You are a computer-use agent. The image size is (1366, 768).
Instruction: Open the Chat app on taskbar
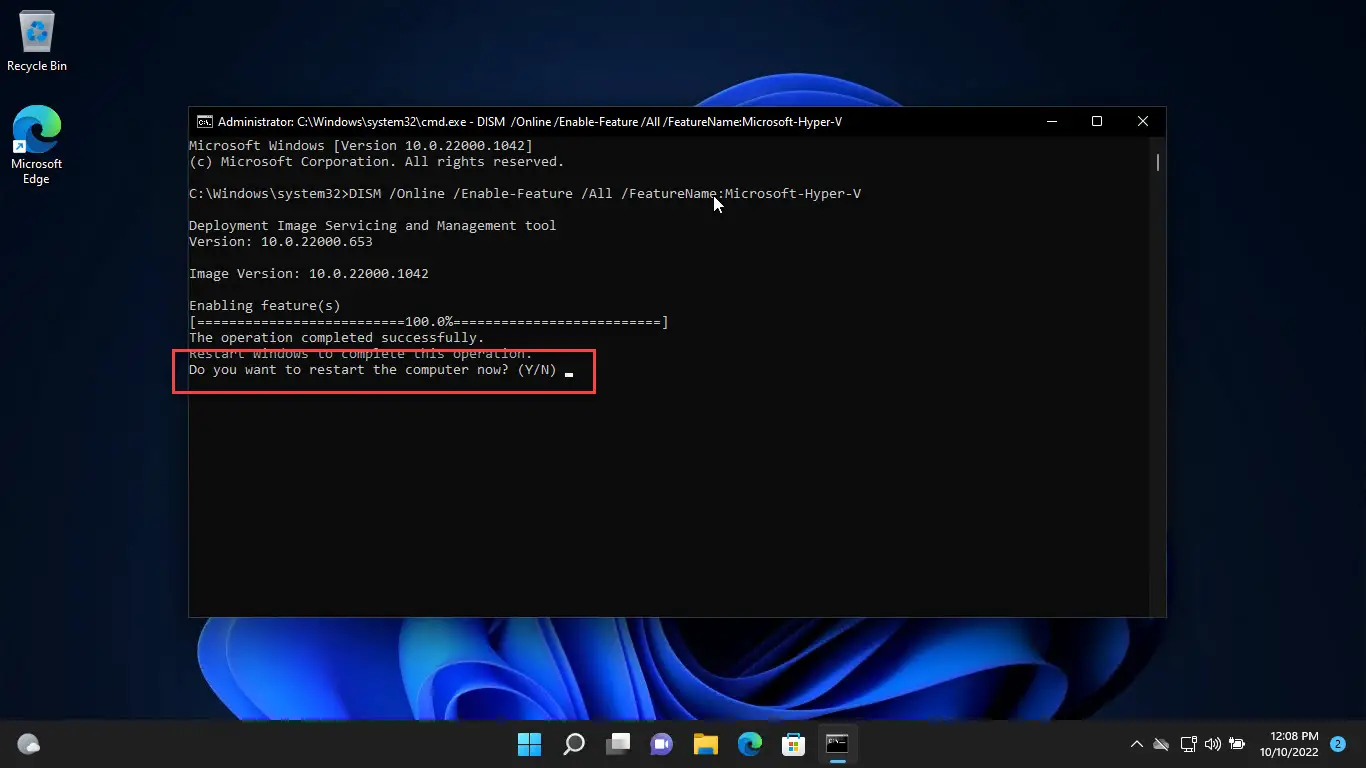click(661, 744)
